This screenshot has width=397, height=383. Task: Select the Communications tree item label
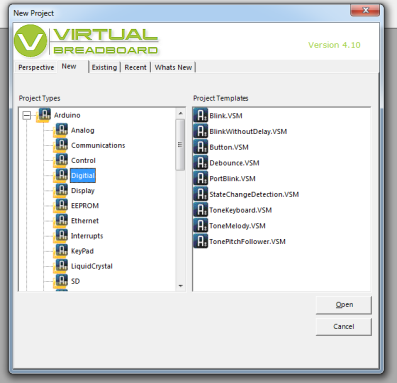98,145
